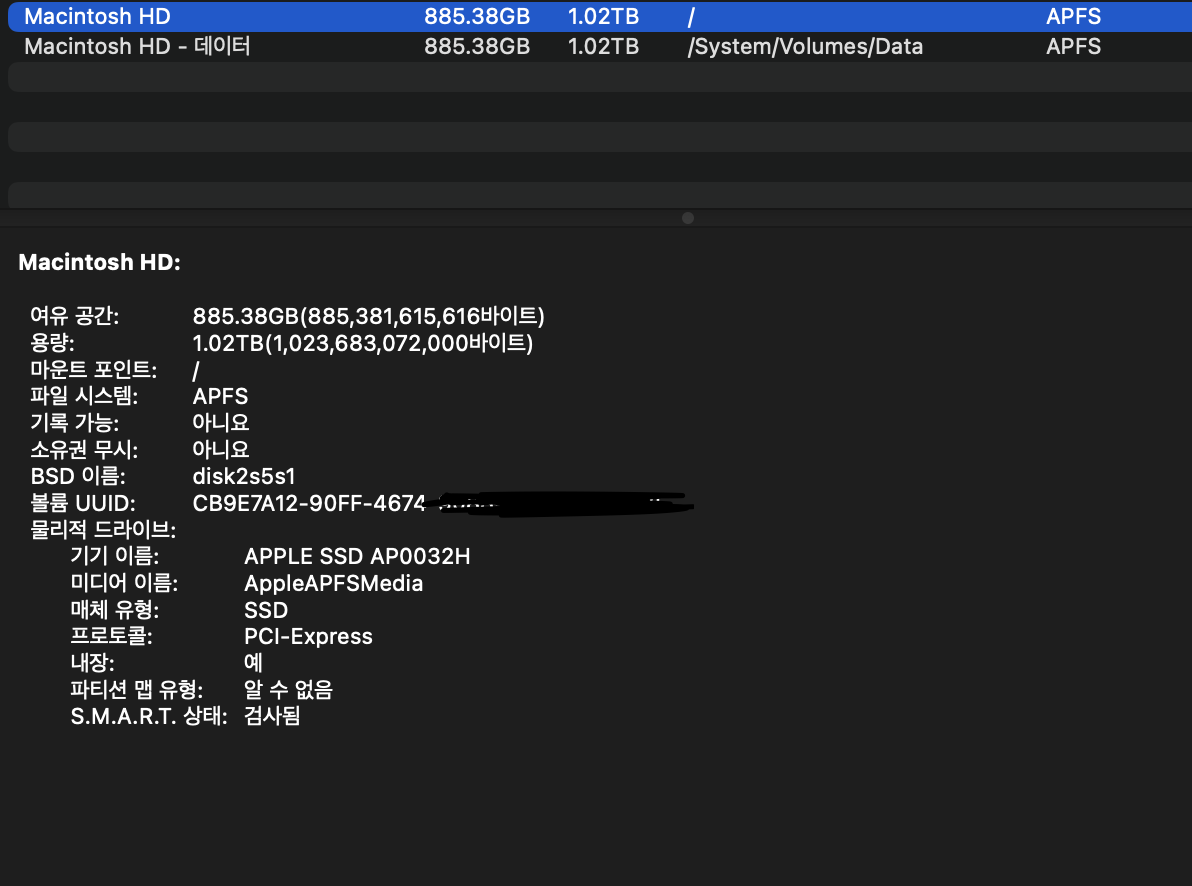Click the 여유 공간 label
Viewport: 1192px width, 886px height.
click(74, 316)
